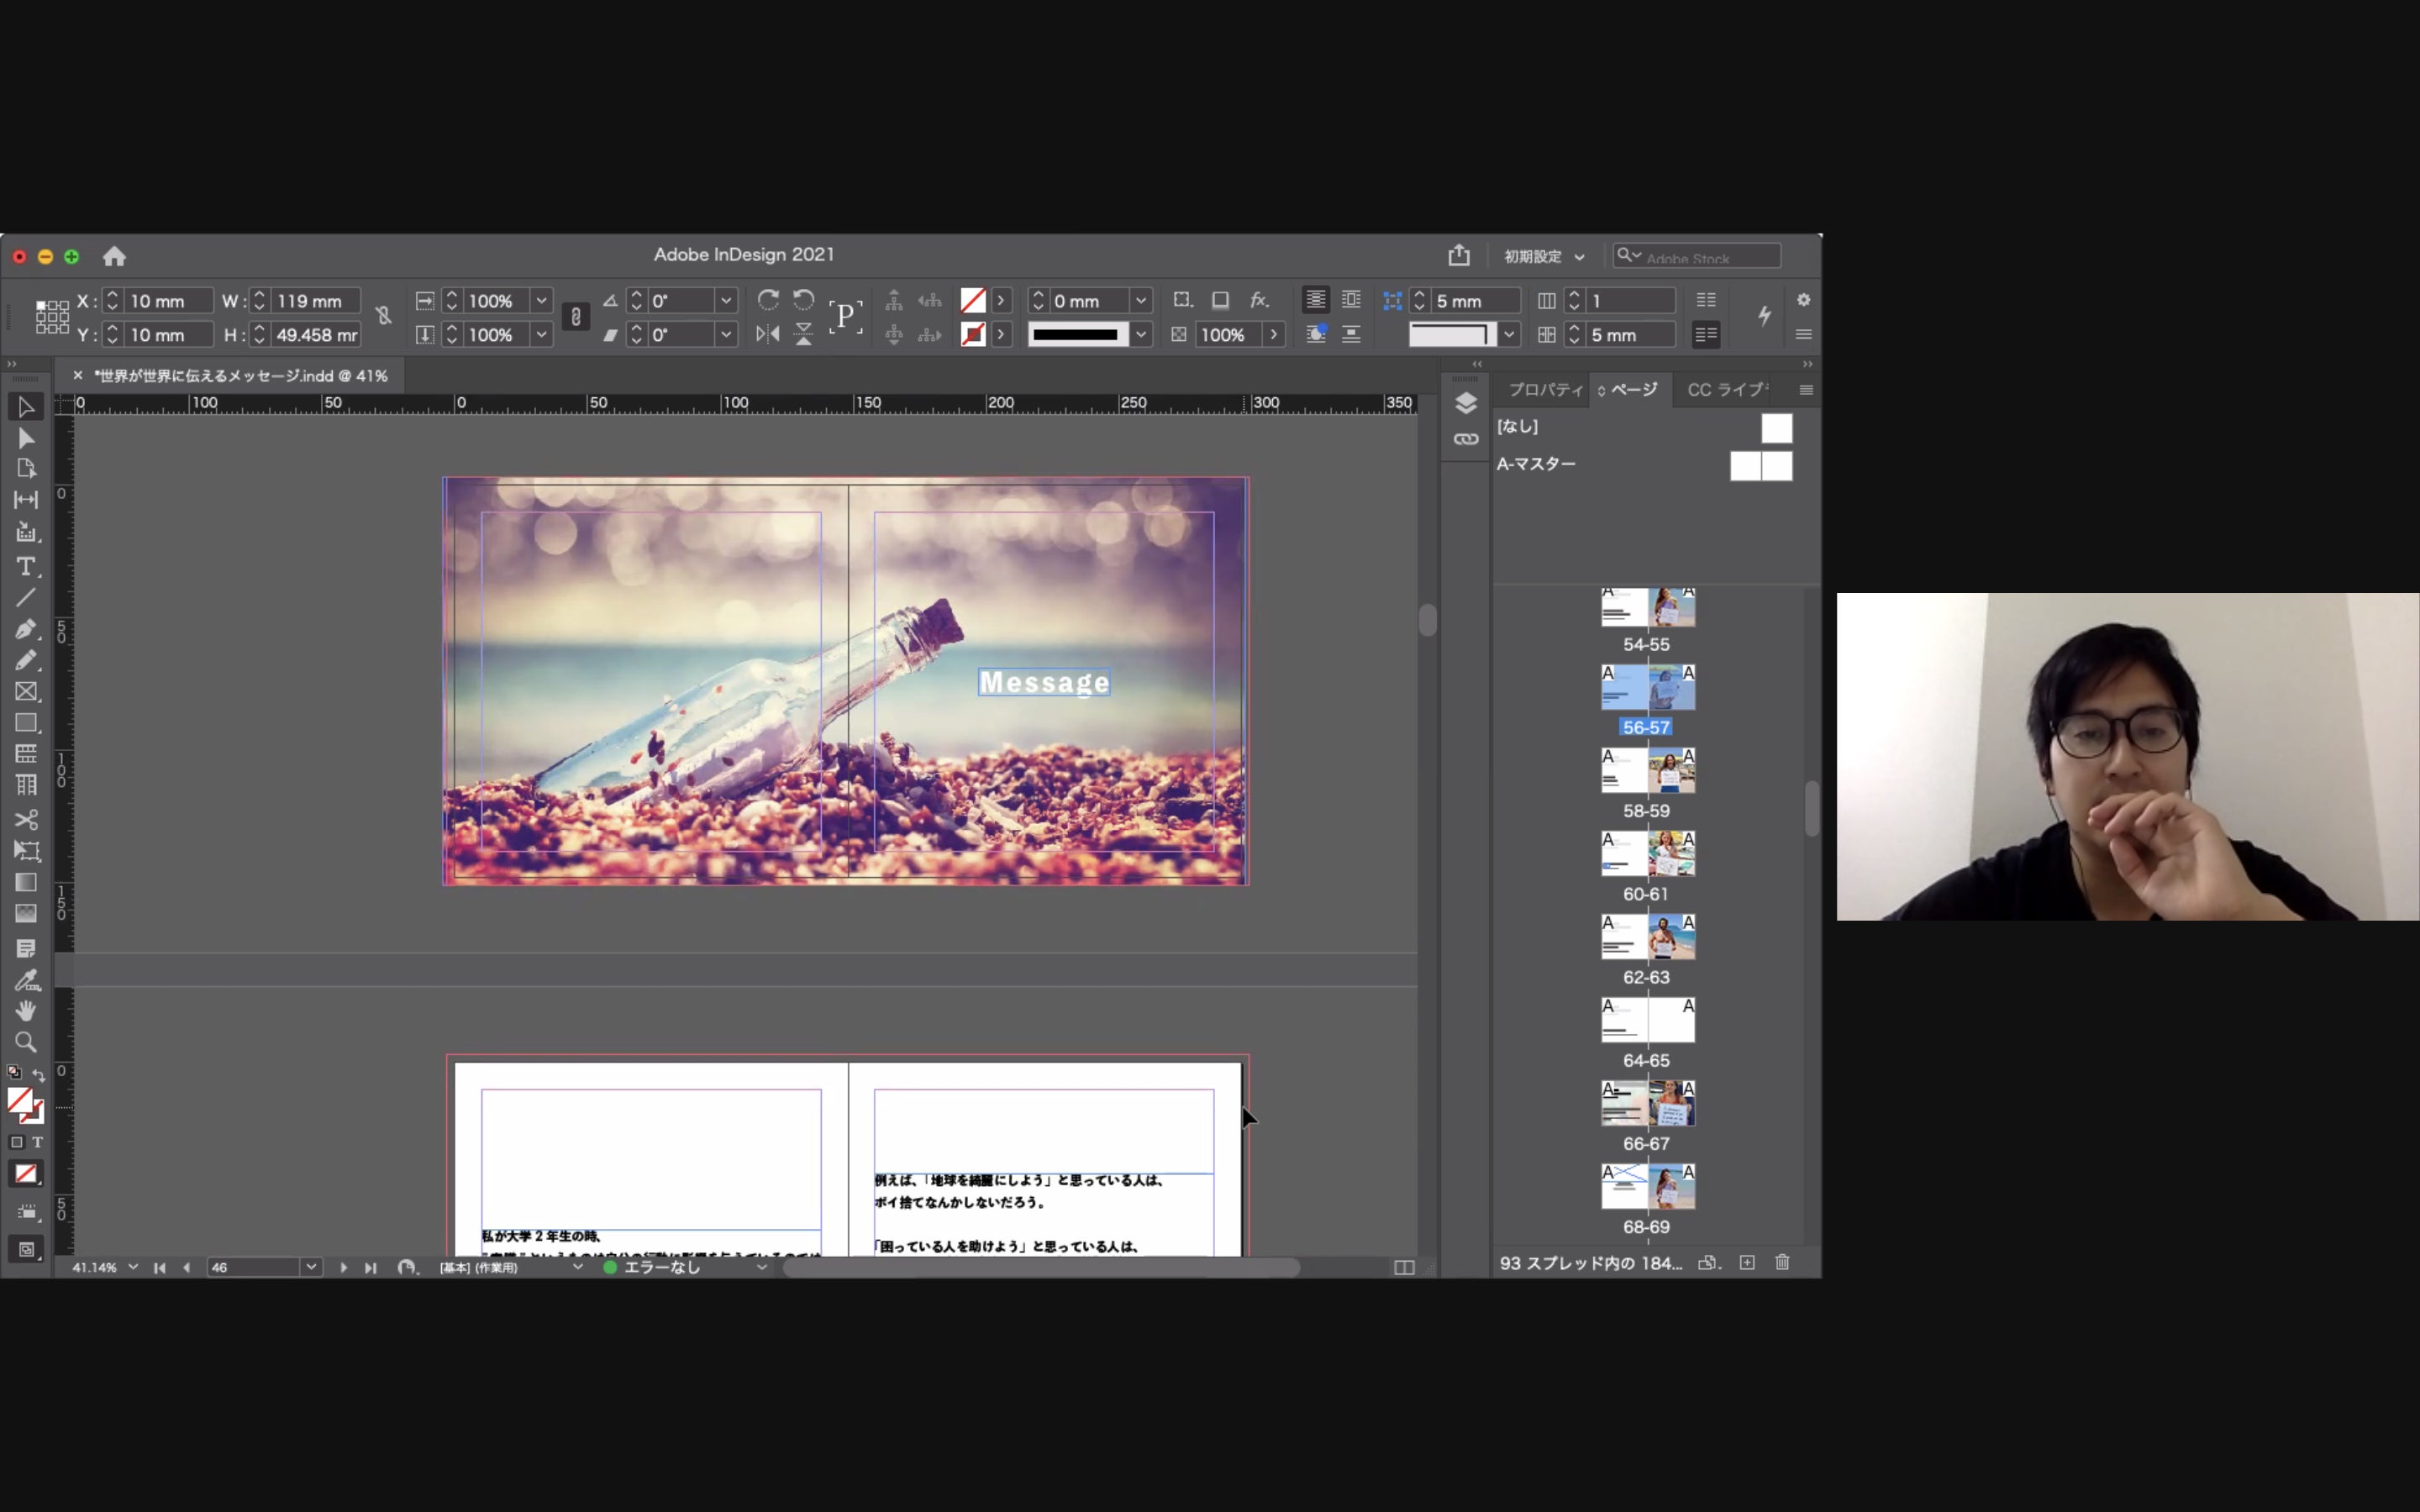This screenshot has height=1512, width=2420.
Task: Switch to the CC ライブラリ tab
Action: [1727, 390]
